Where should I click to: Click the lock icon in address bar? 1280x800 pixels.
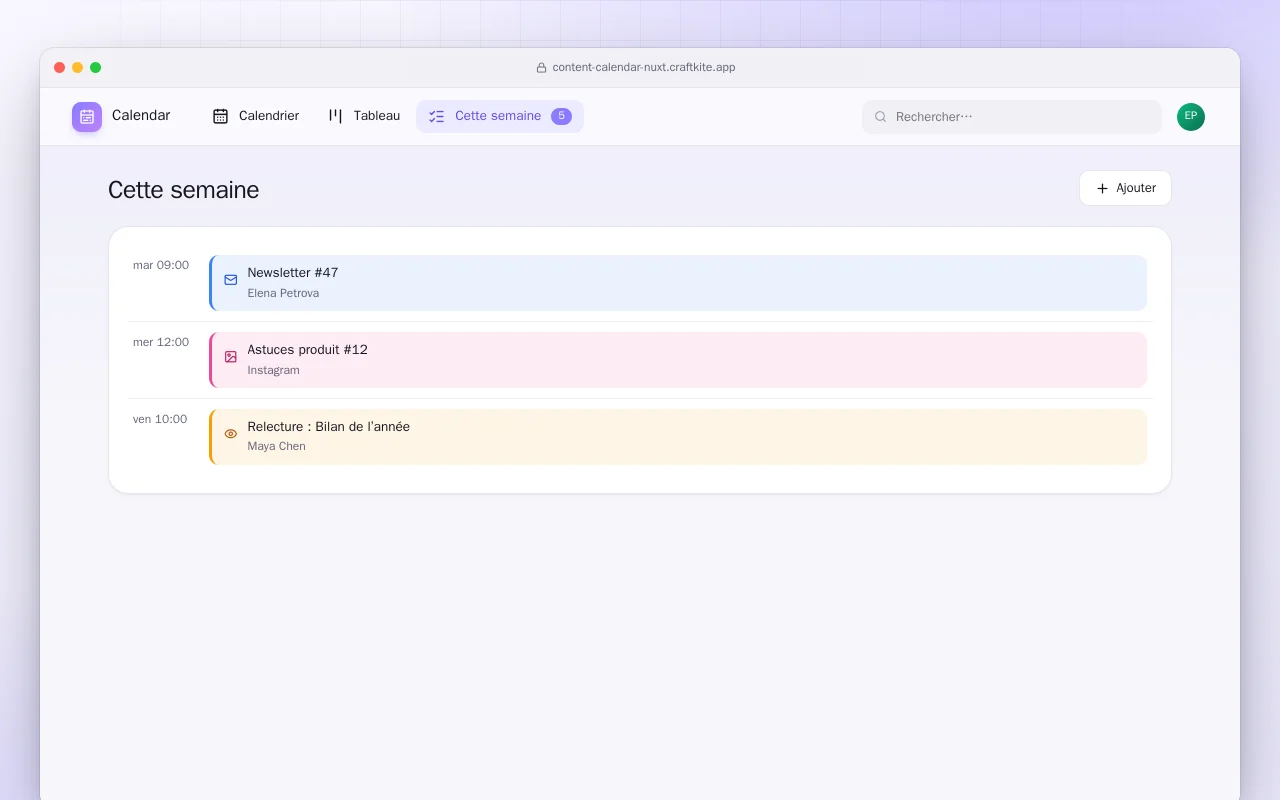click(x=542, y=68)
